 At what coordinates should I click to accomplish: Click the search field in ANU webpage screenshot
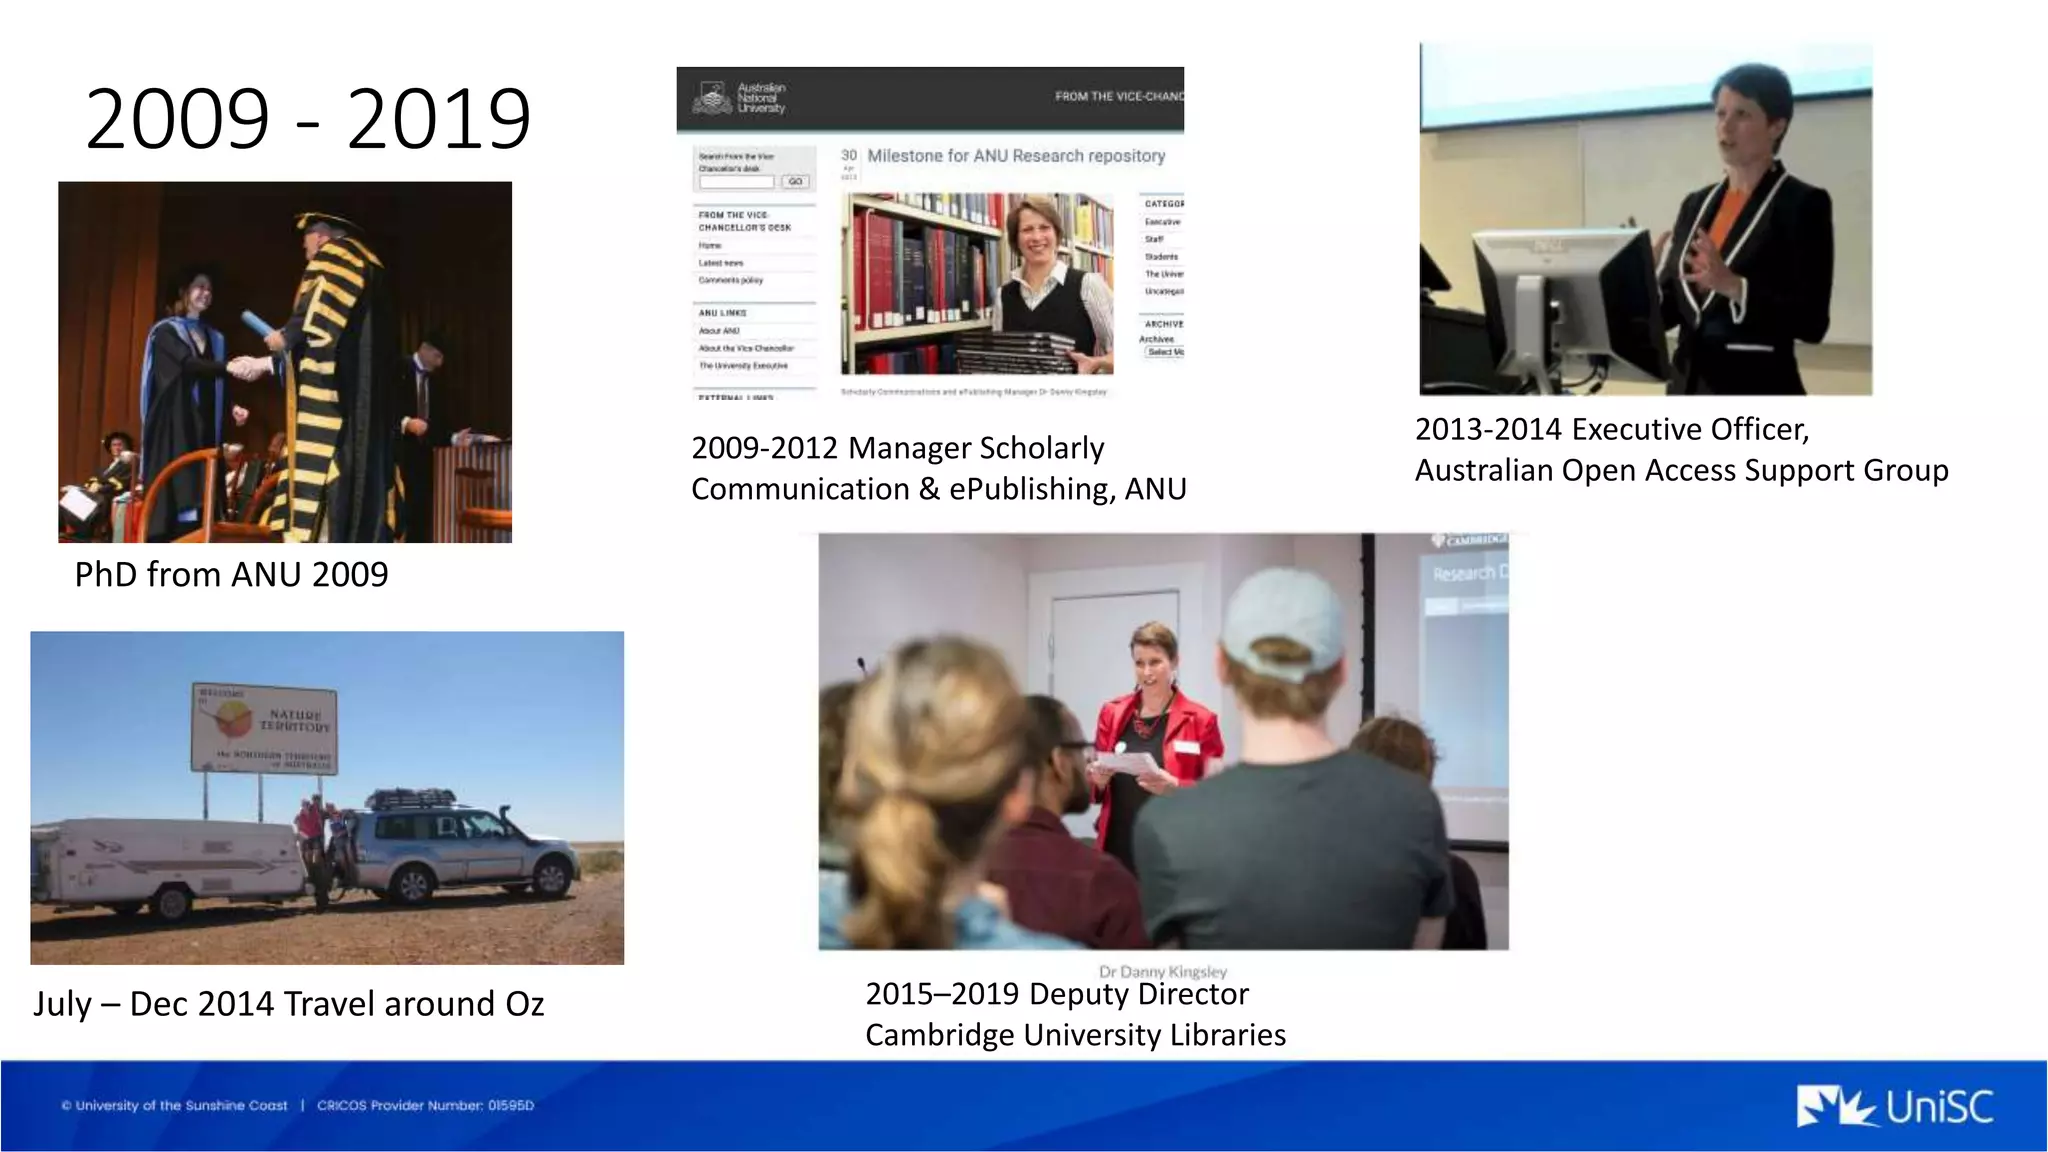click(x=737, y=182)
